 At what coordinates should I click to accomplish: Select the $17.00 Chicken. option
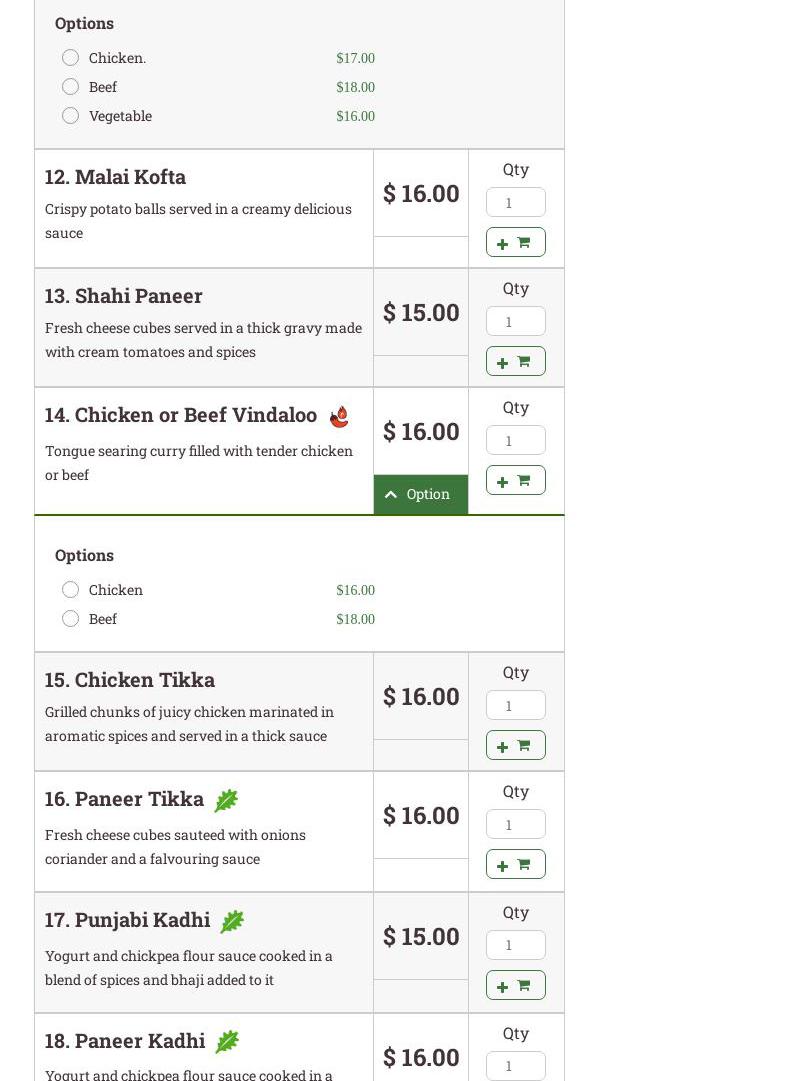pyautogui.click(x=70, y=58)
